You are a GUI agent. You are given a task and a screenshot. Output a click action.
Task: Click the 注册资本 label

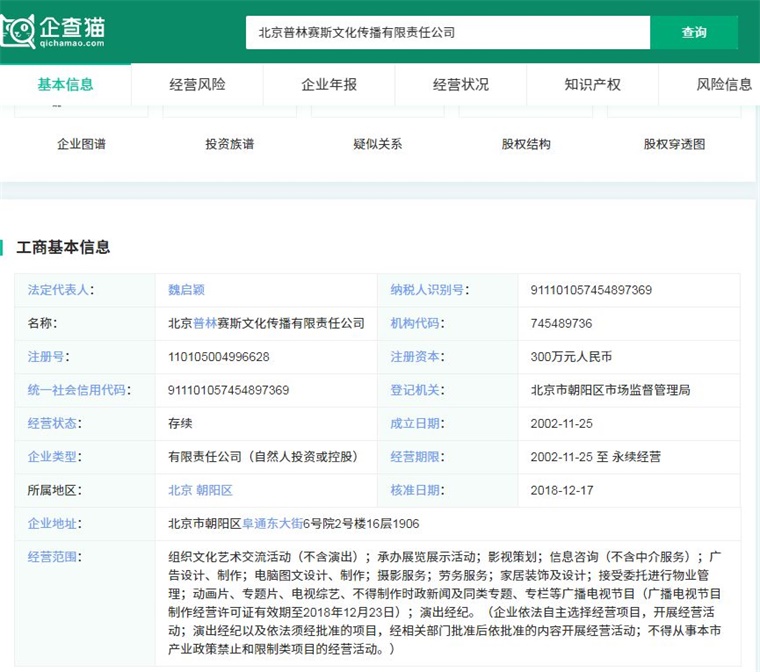tap(417, 357)
